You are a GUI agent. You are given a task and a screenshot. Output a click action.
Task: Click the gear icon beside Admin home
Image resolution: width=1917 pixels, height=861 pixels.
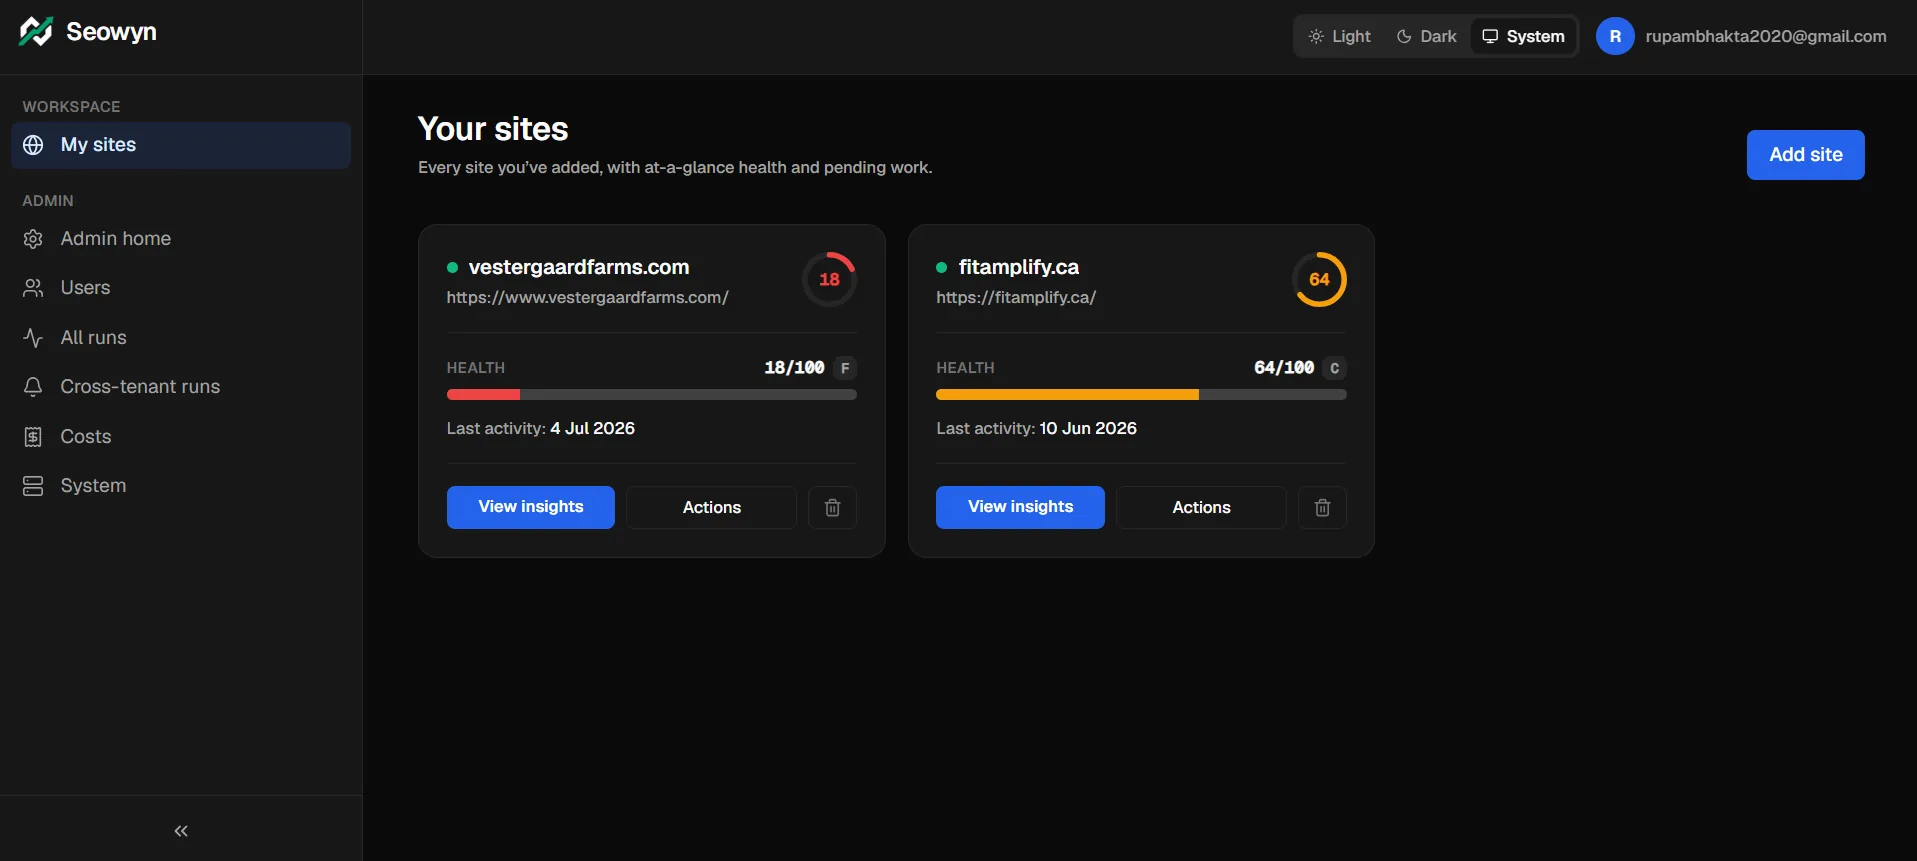(33, 239)
